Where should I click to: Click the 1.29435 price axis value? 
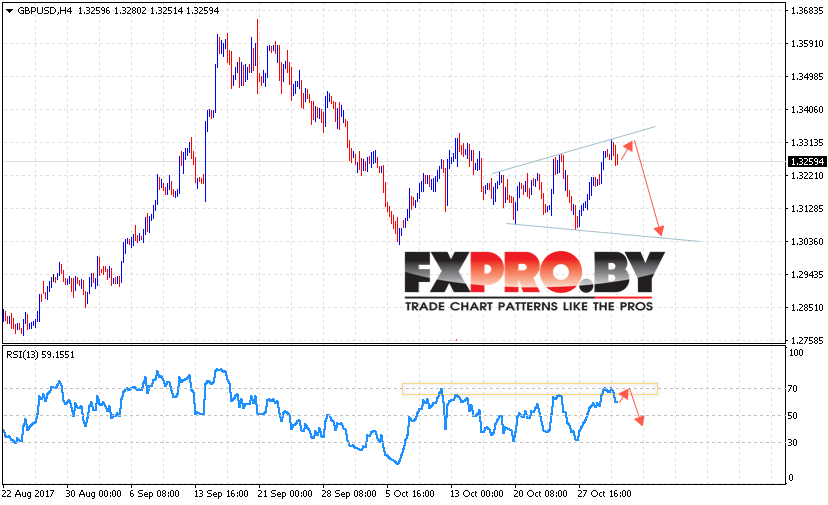coord(807,275)
